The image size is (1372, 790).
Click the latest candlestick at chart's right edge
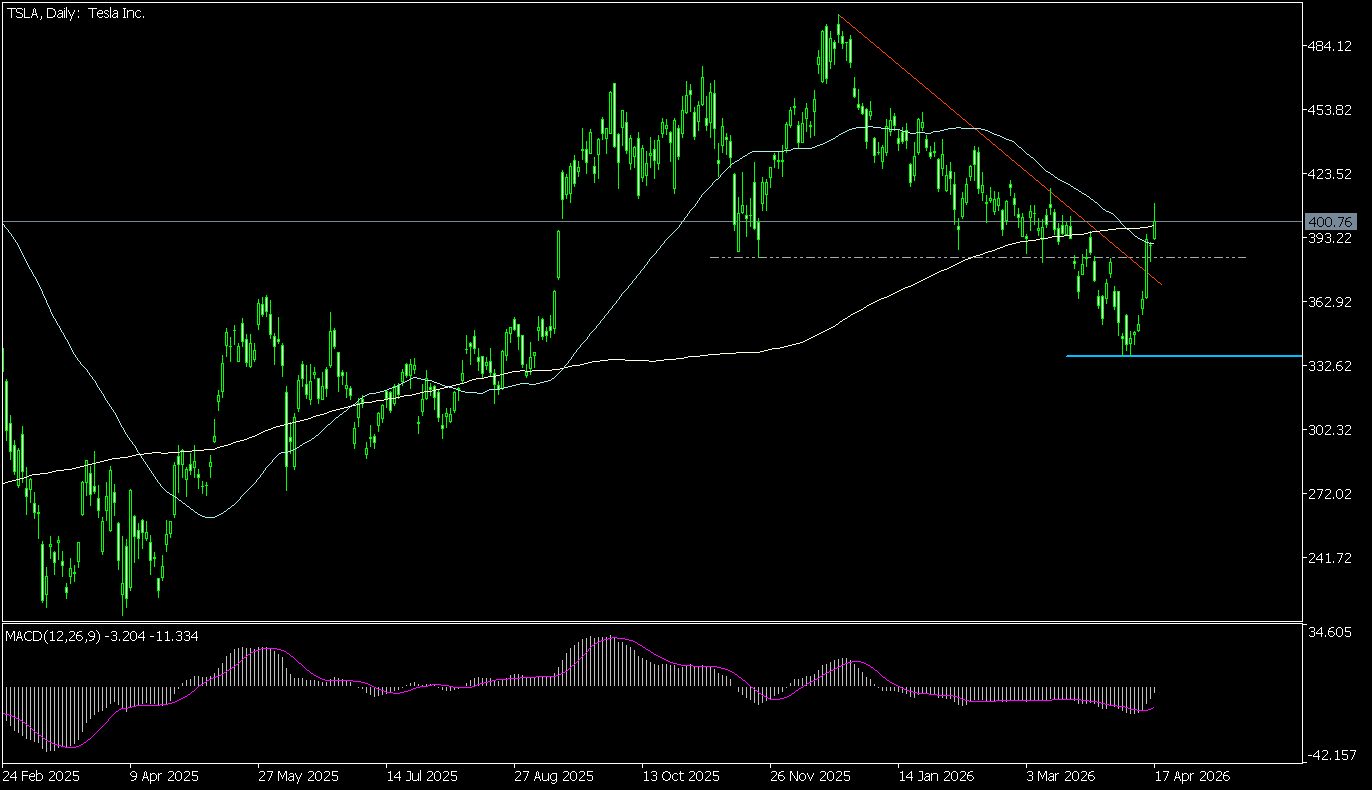click(1155, 222)
